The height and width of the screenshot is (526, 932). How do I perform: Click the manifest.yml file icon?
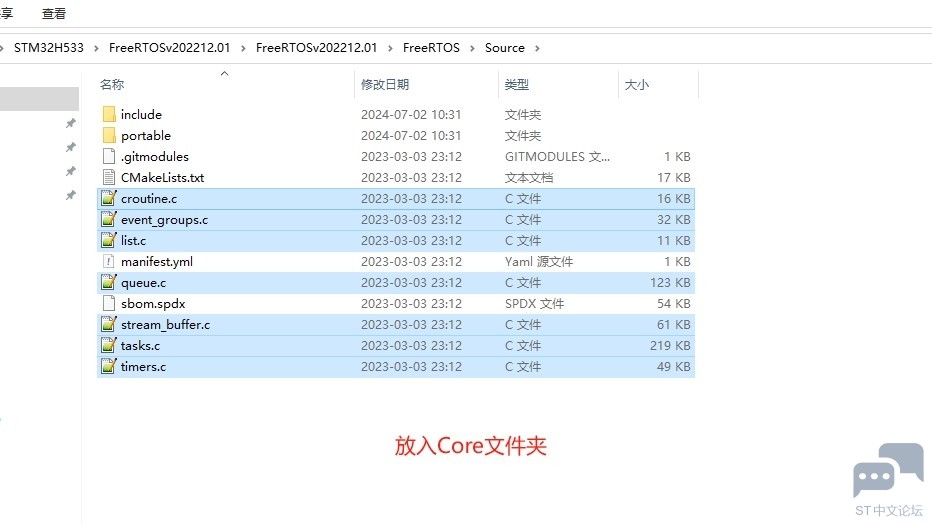[109, 262]
